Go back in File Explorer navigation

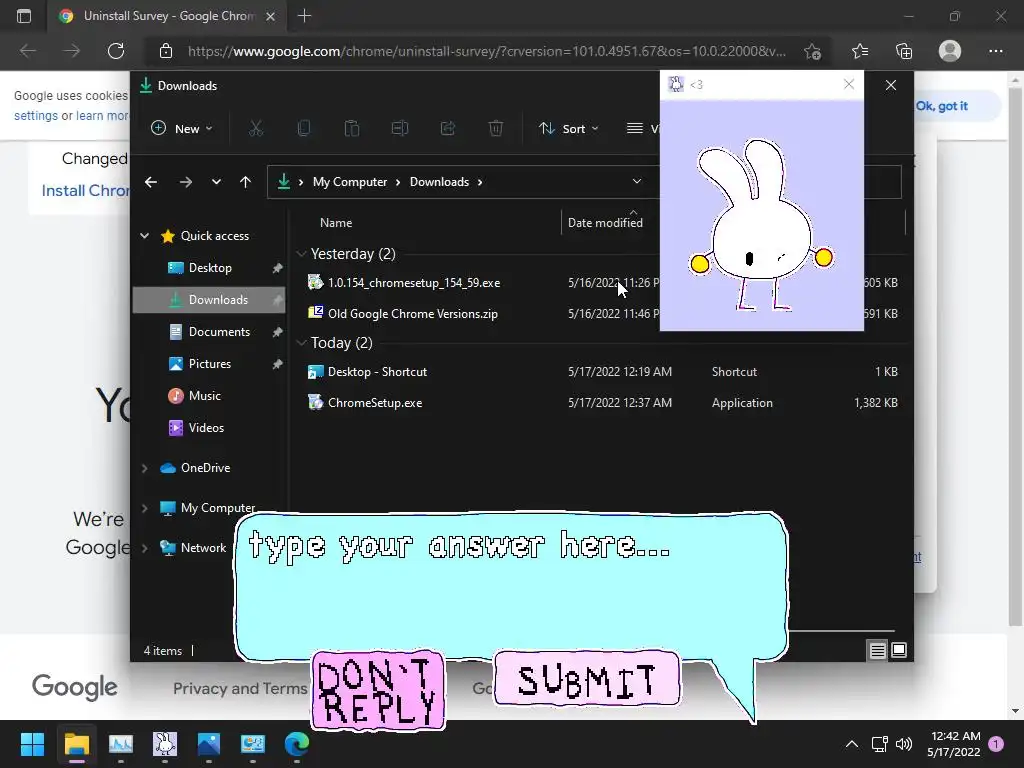pos(151,182)
